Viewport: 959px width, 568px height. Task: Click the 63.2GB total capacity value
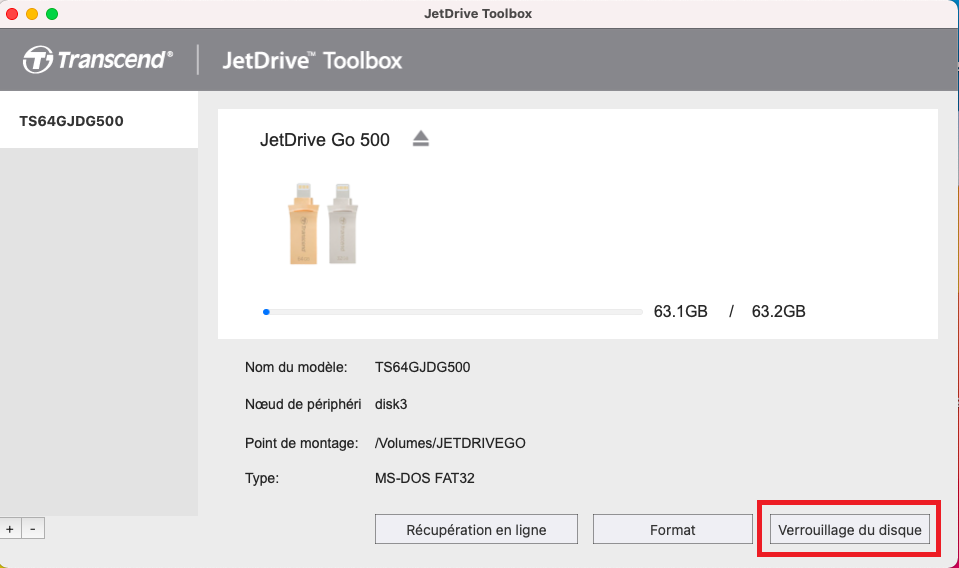[x=778, y=311]
